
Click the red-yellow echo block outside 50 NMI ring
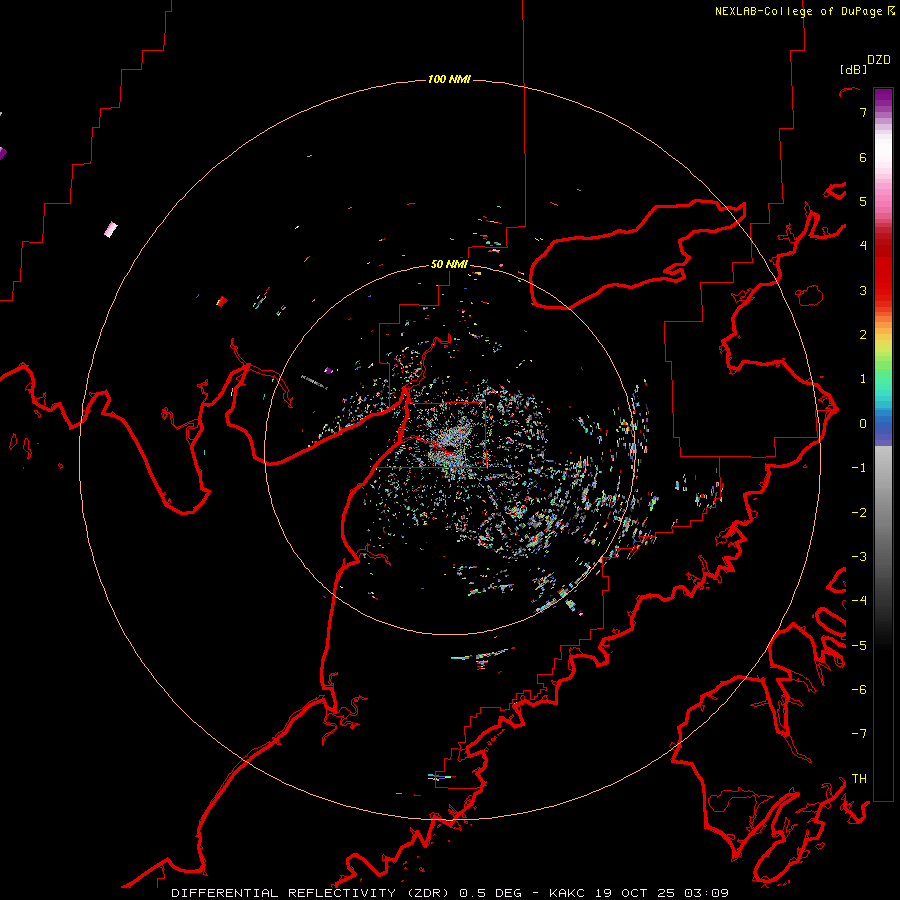[x=222, y=301]
